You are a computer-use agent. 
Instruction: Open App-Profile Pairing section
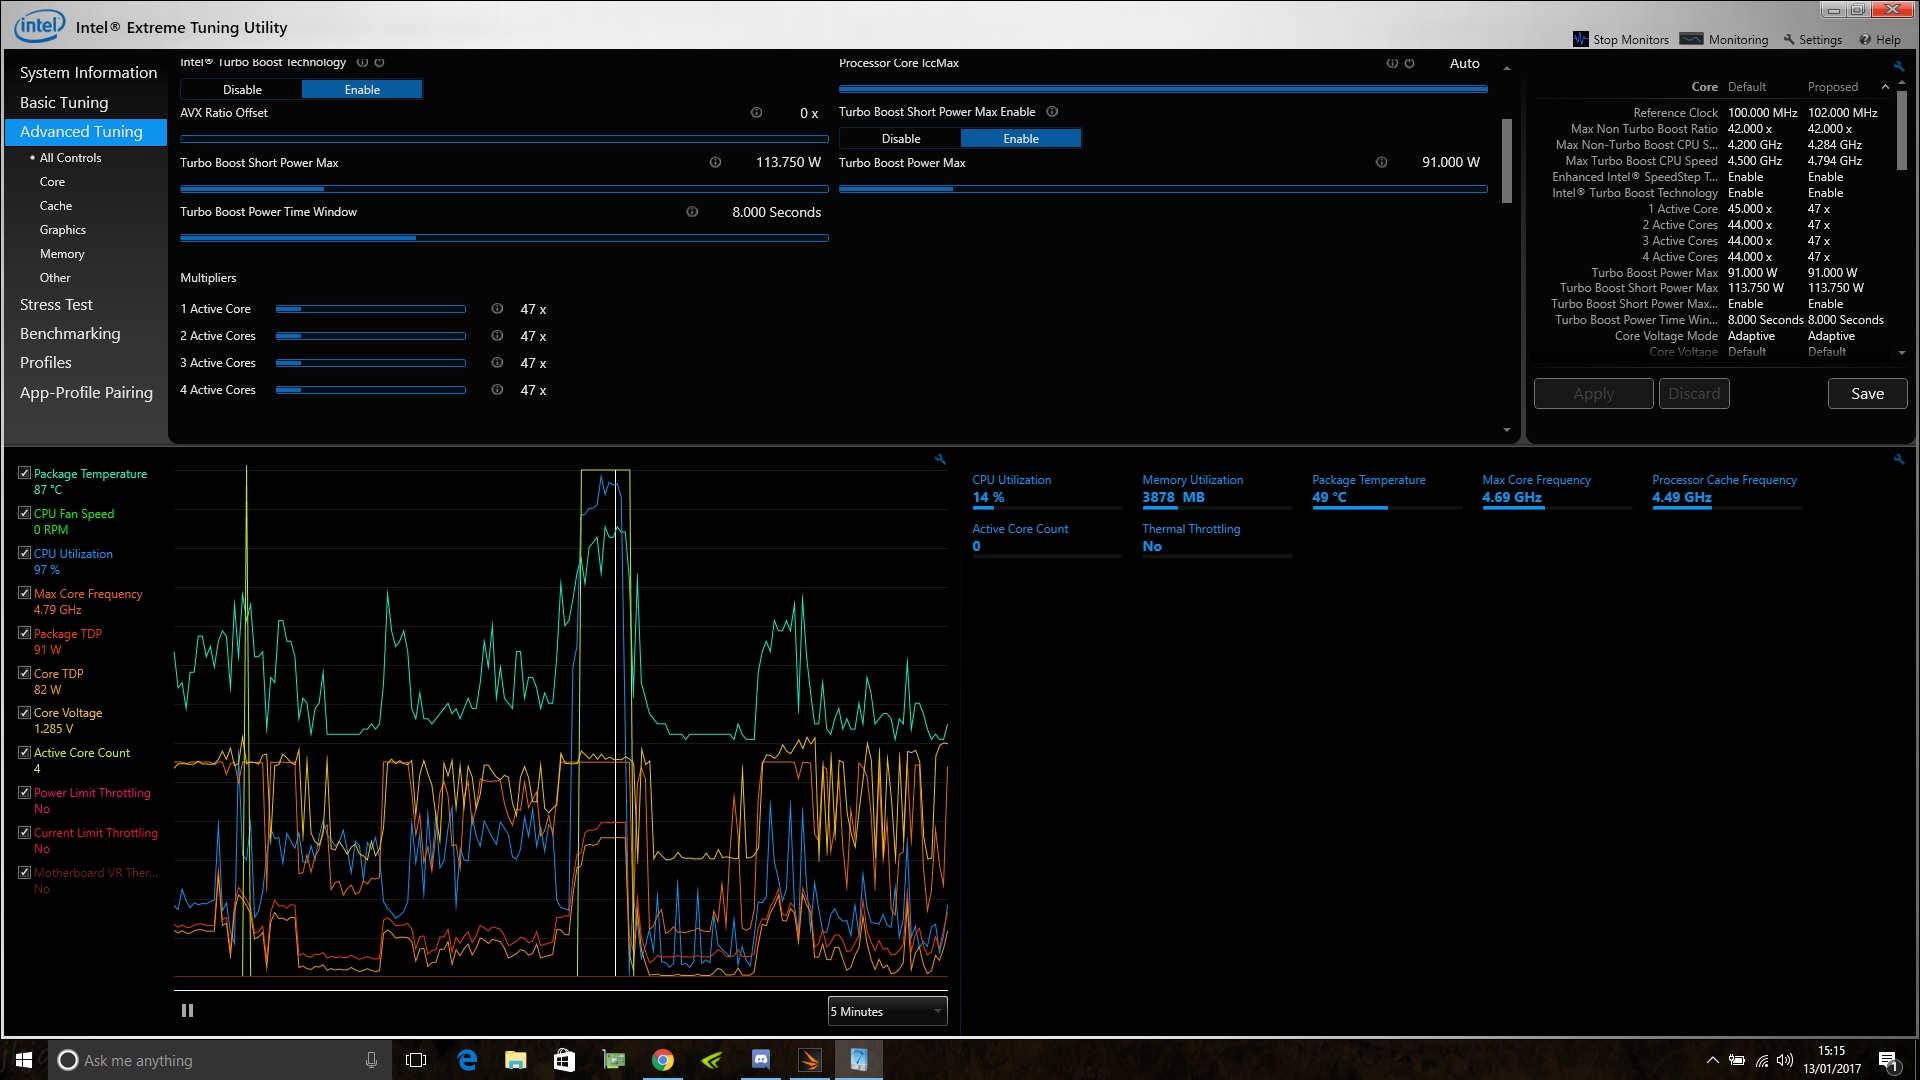(86, 393)
